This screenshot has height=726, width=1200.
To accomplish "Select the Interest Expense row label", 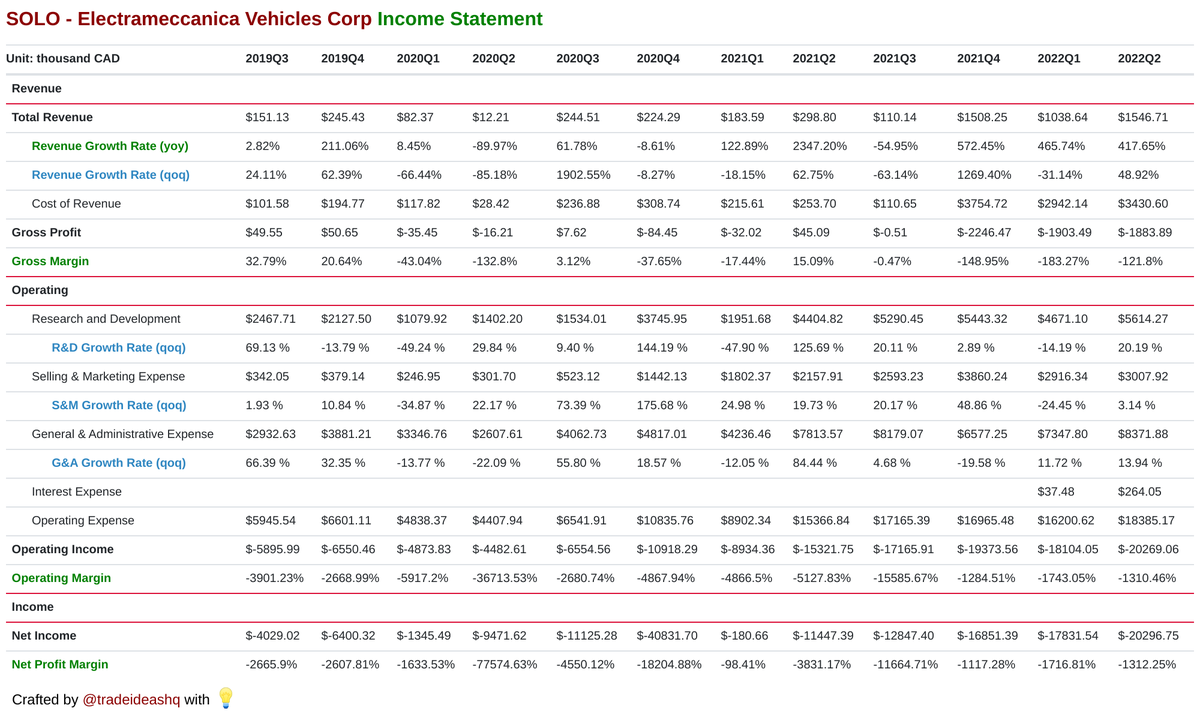I will [x=77, y=492].
